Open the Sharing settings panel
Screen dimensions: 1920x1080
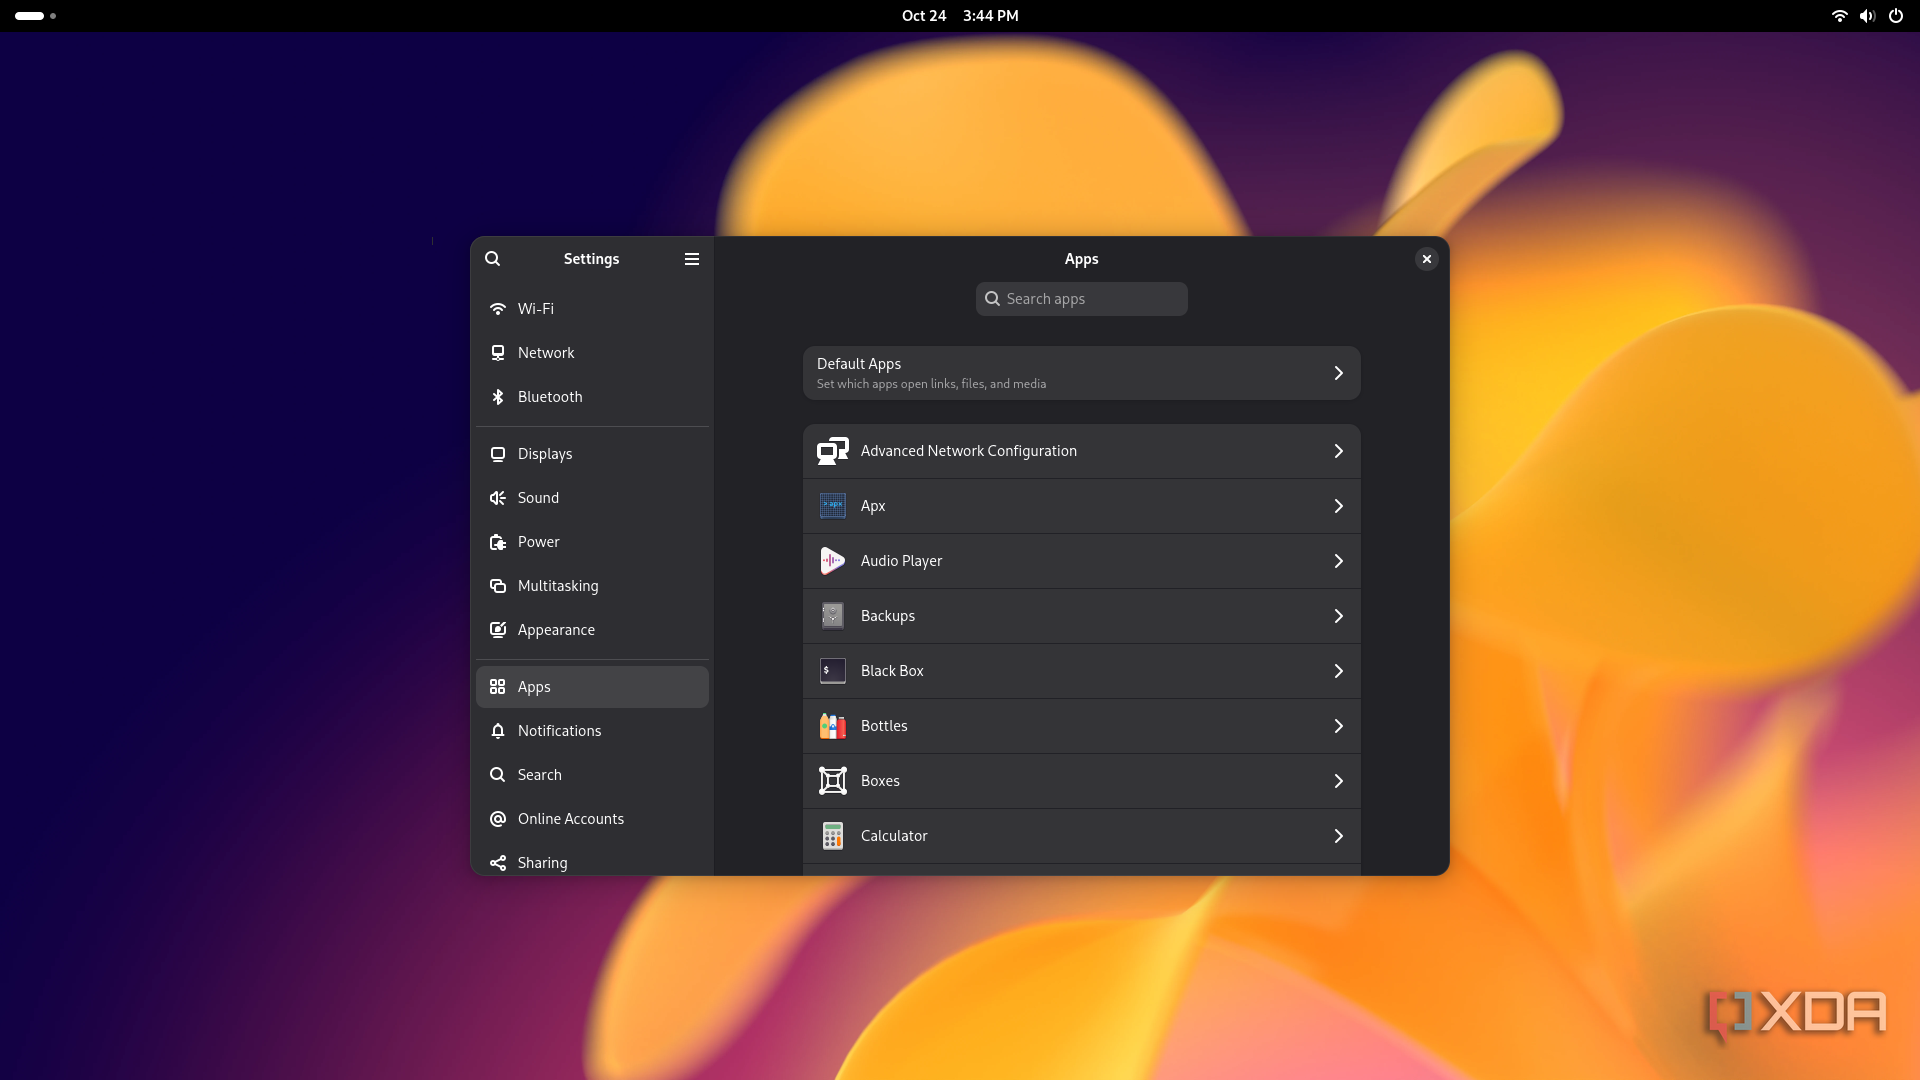[x=592, y=862]
